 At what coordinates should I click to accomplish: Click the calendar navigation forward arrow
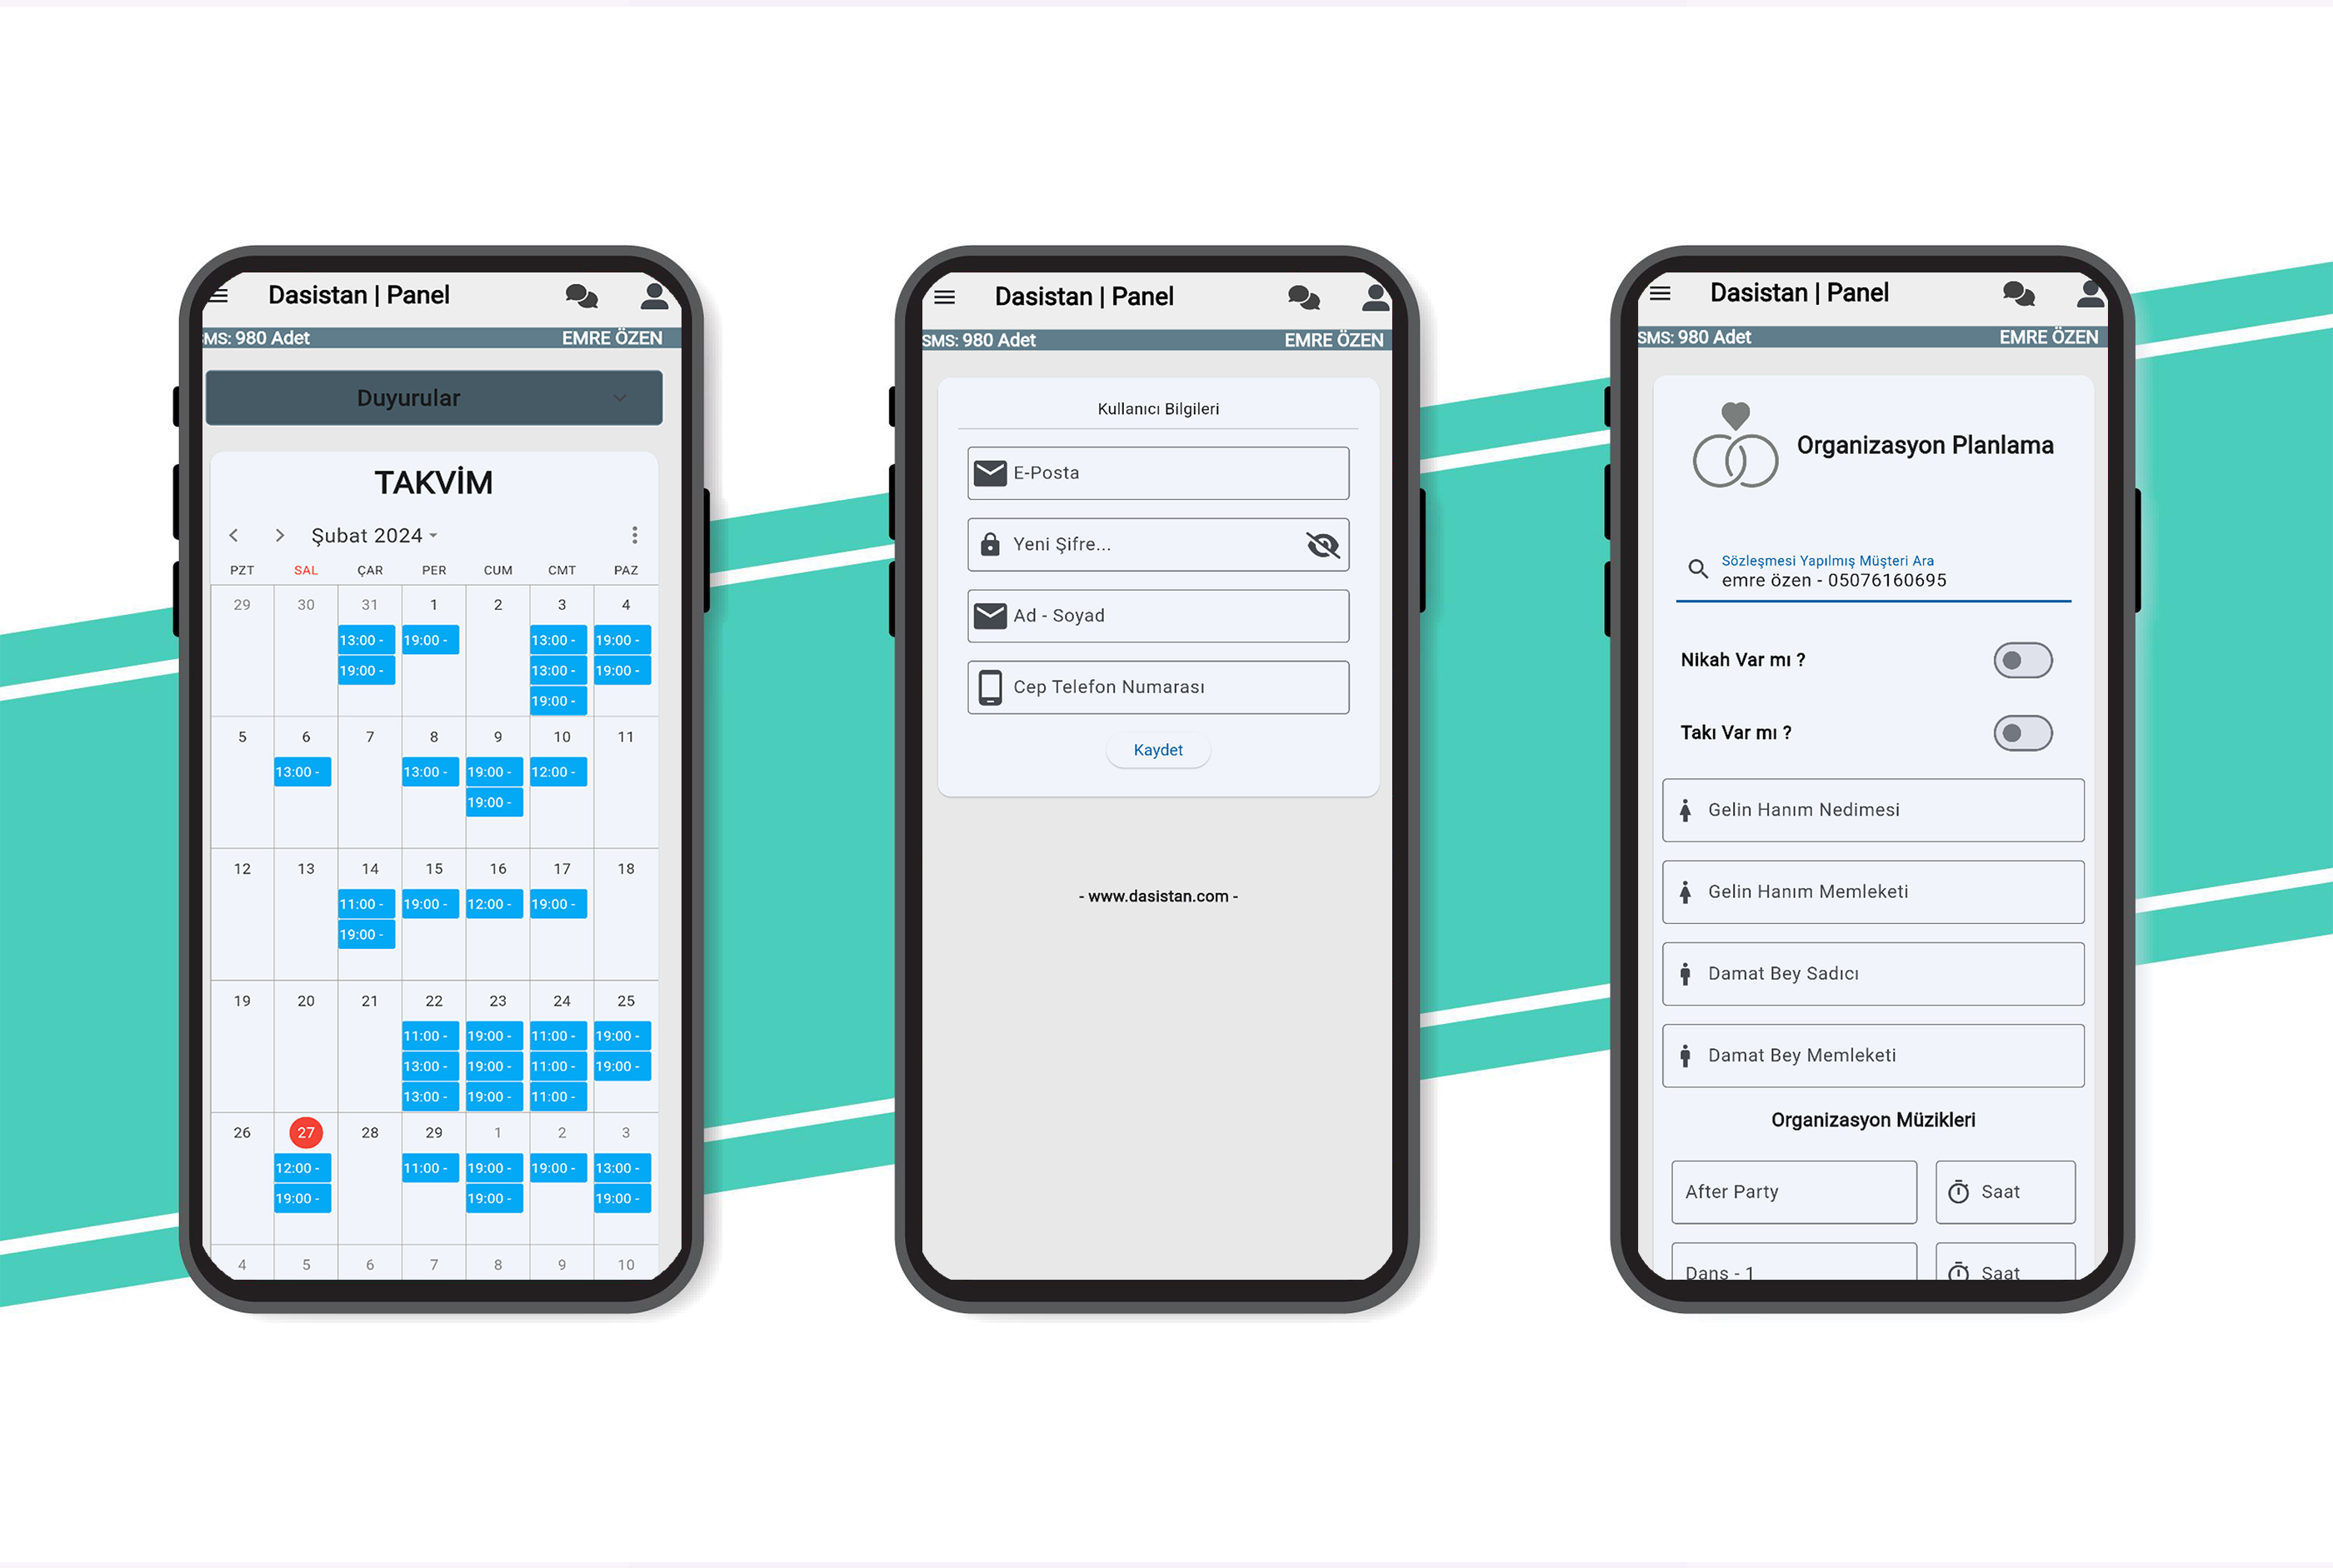pos(277,534)
